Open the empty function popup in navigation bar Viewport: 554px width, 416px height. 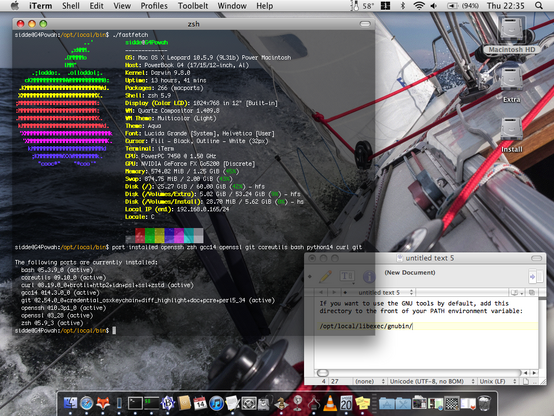pyautogui.click(x=462, y=293)
